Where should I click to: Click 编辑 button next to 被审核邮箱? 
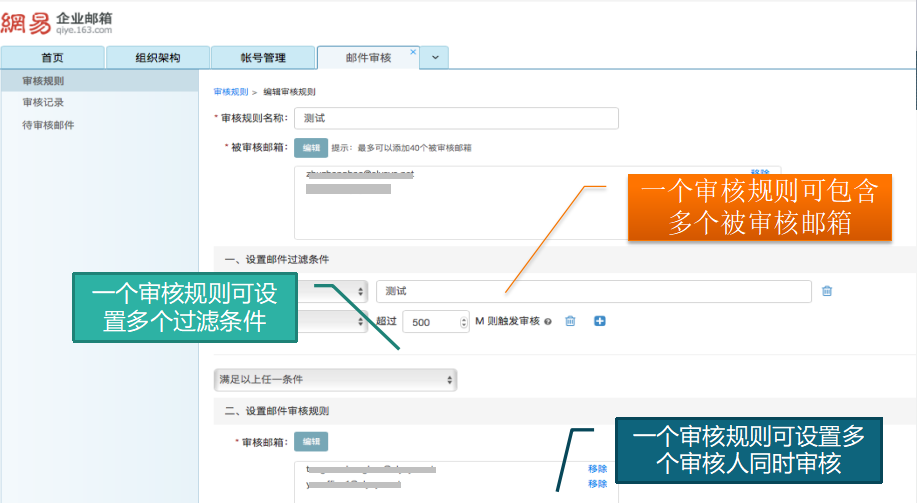[x=311, y=148]
